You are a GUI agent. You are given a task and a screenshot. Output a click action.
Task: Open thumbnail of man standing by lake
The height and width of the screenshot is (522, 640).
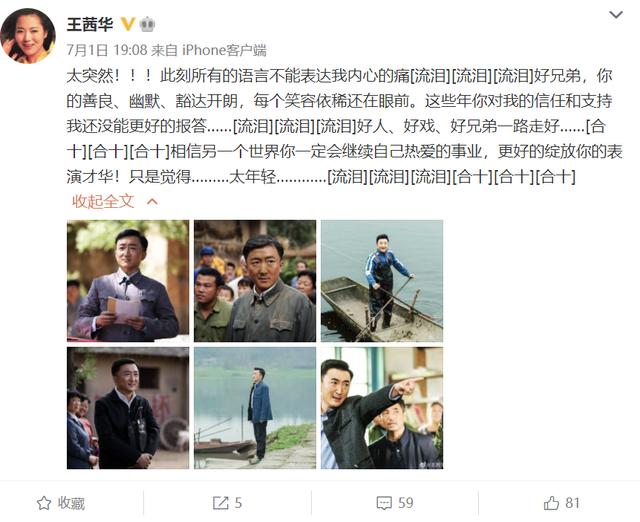[255, 408]
